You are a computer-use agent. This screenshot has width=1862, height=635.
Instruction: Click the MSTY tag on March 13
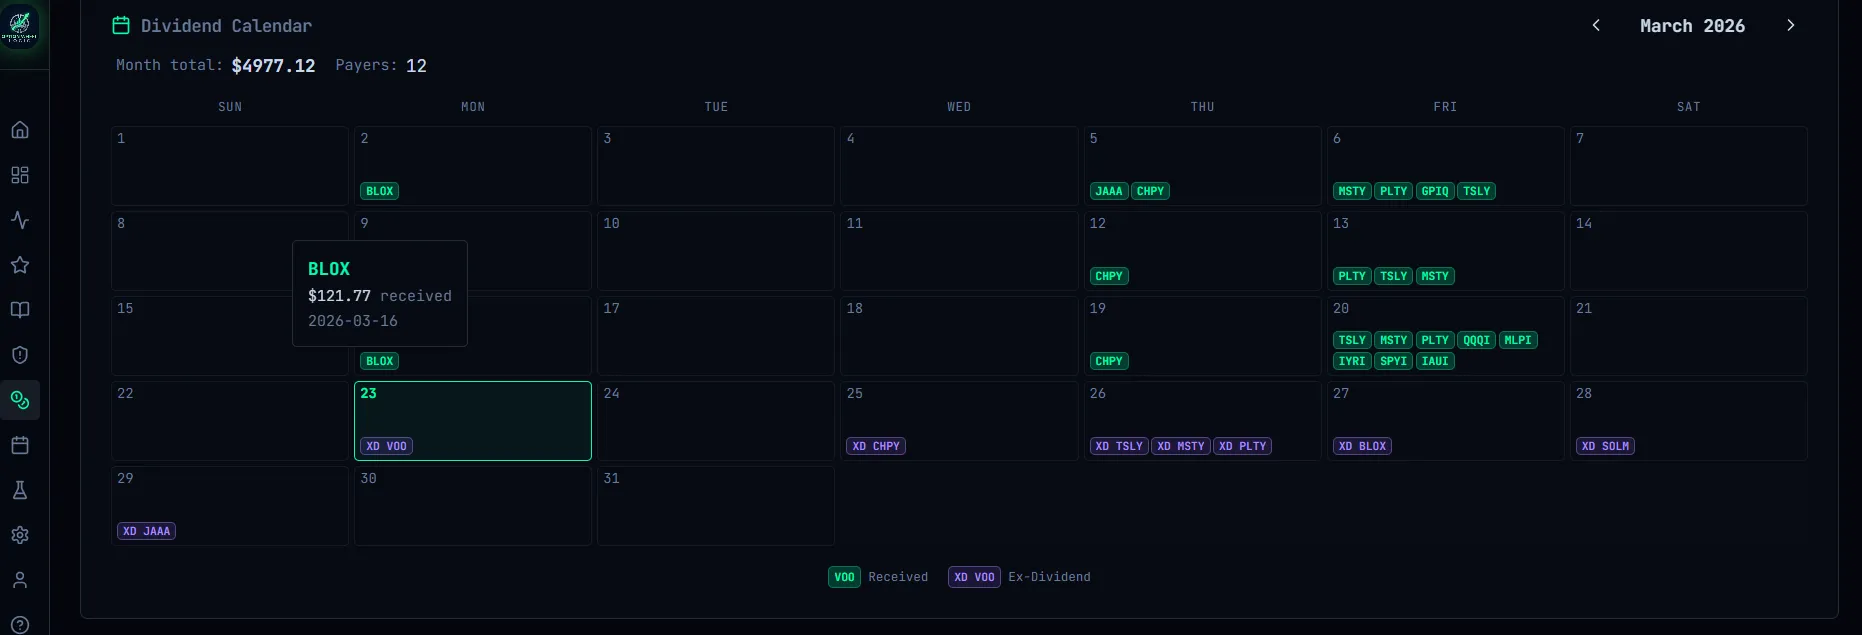point(1435,276)
